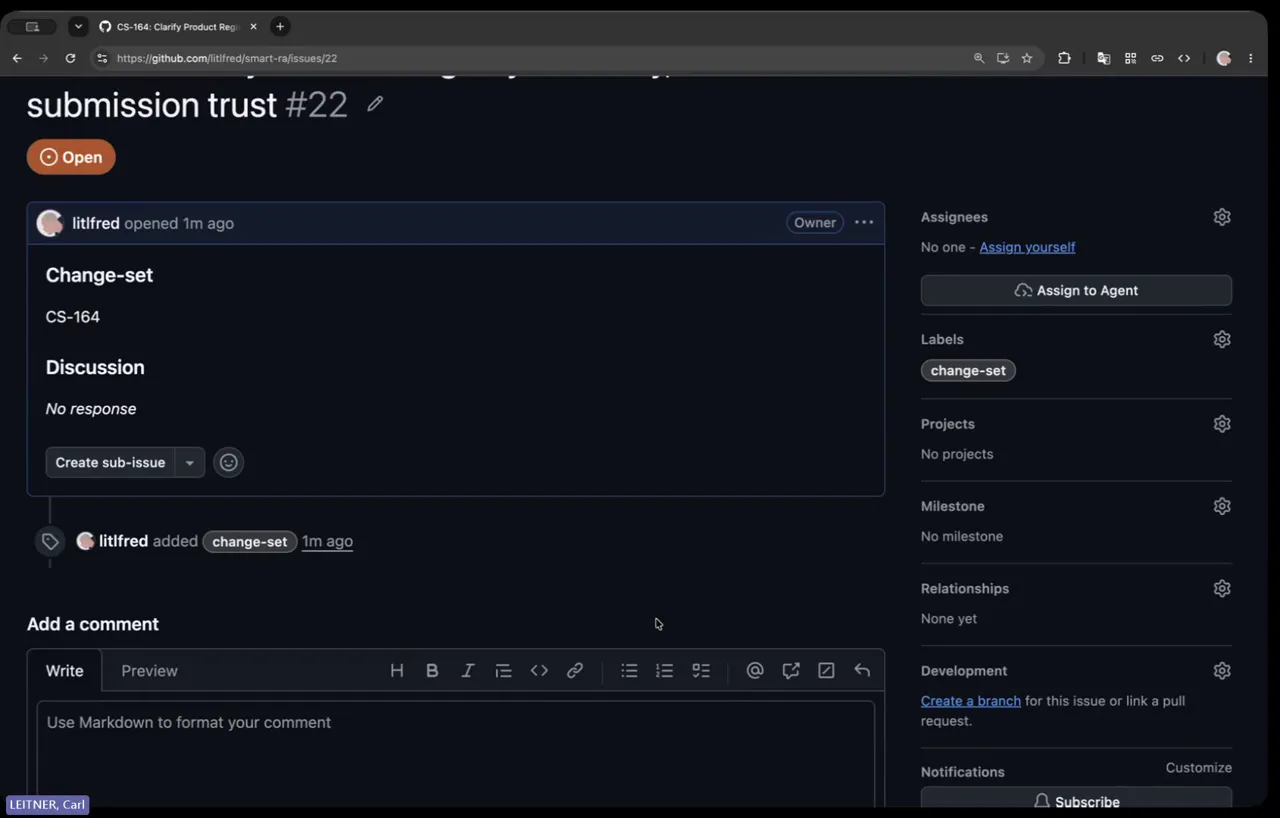Click the Open status badge
Screen dimensions: 1280x818
click(71, 157)
